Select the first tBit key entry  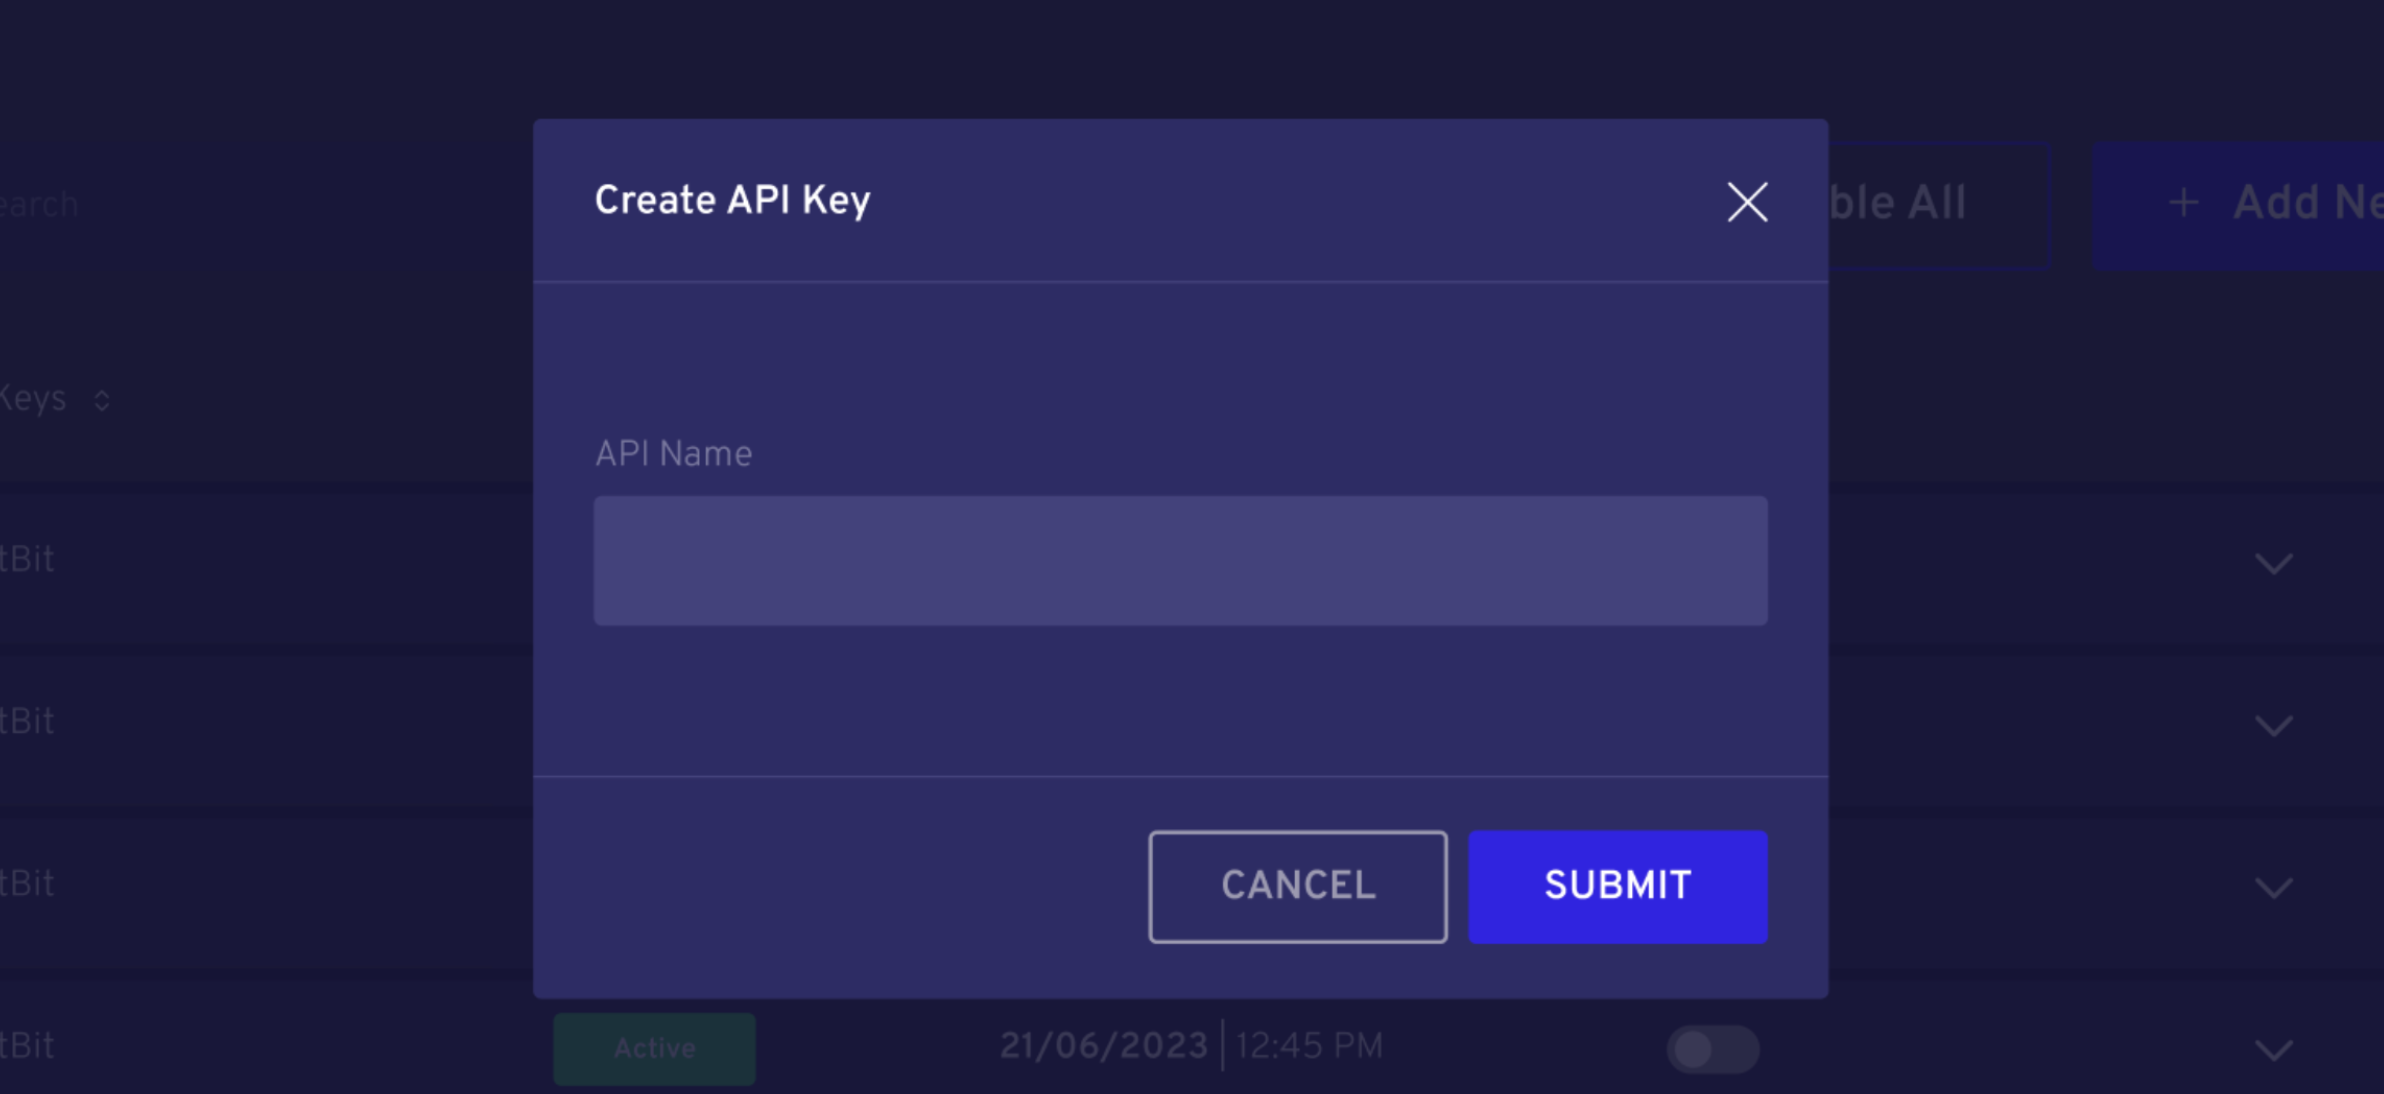coord(27,558)
